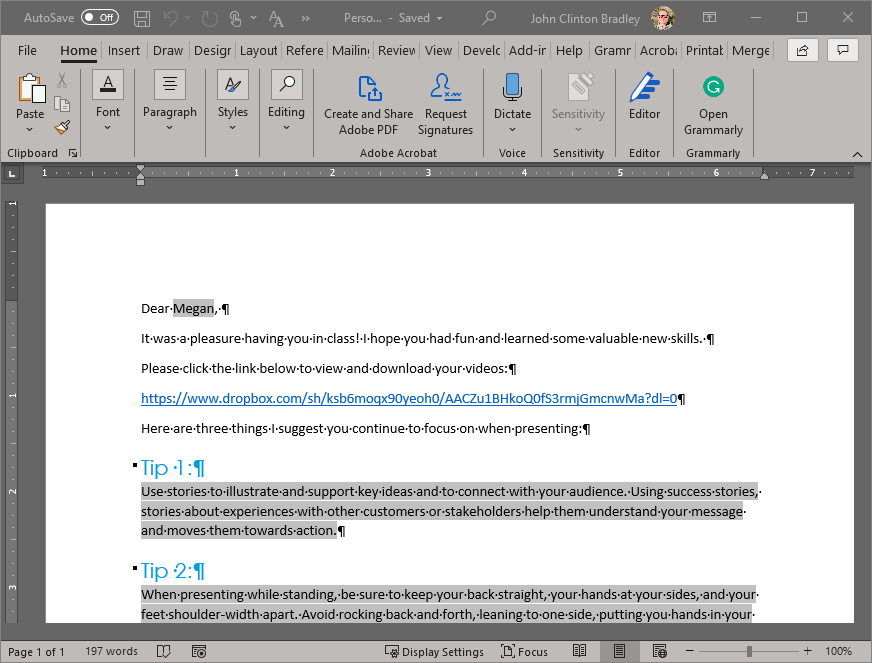Switch to the Draw tab

(167, 51)
